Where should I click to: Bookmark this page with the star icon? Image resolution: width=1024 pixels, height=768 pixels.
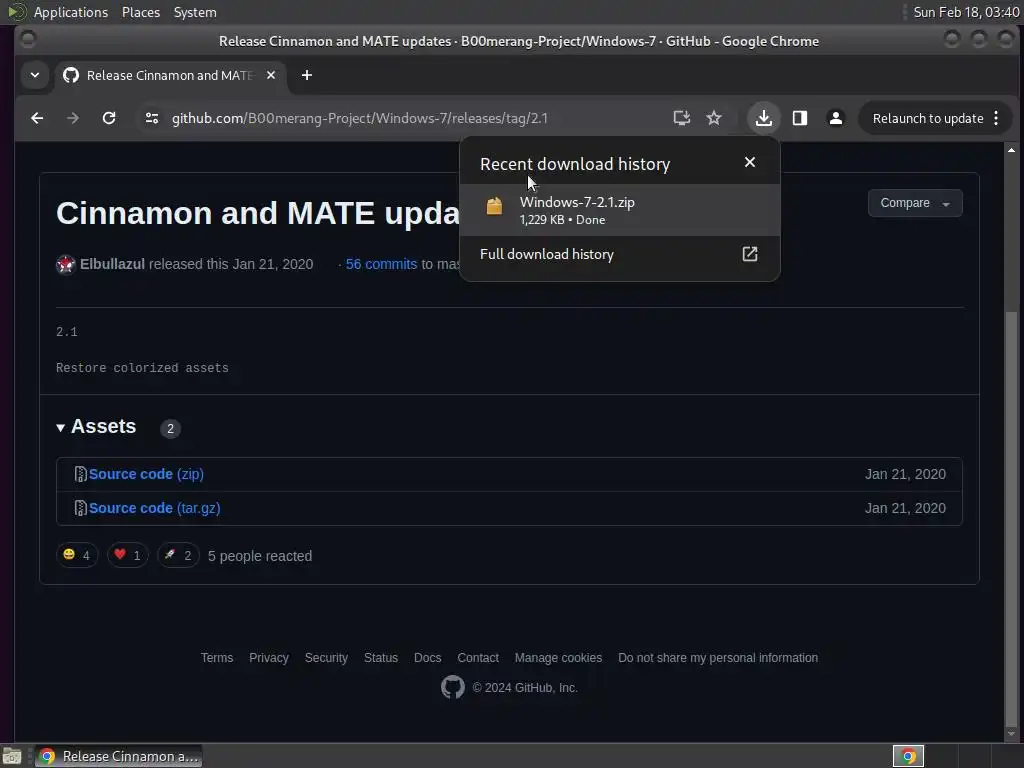pos(714,118)
